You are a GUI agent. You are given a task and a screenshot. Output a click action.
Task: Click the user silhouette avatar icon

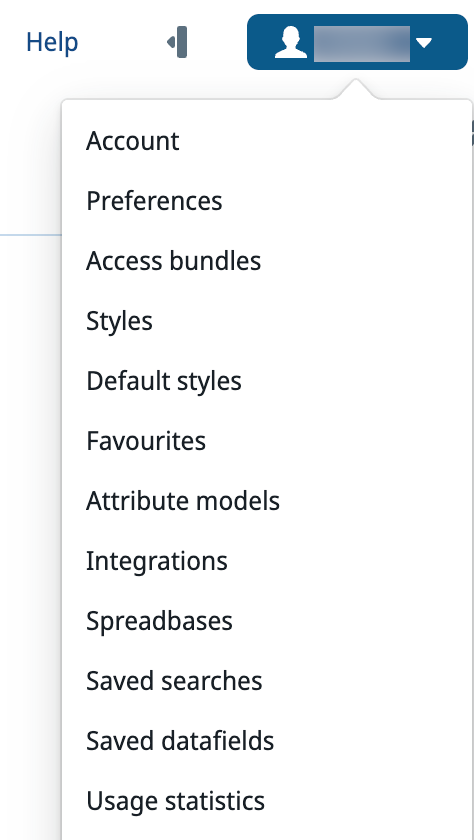(x=291, y=42)
